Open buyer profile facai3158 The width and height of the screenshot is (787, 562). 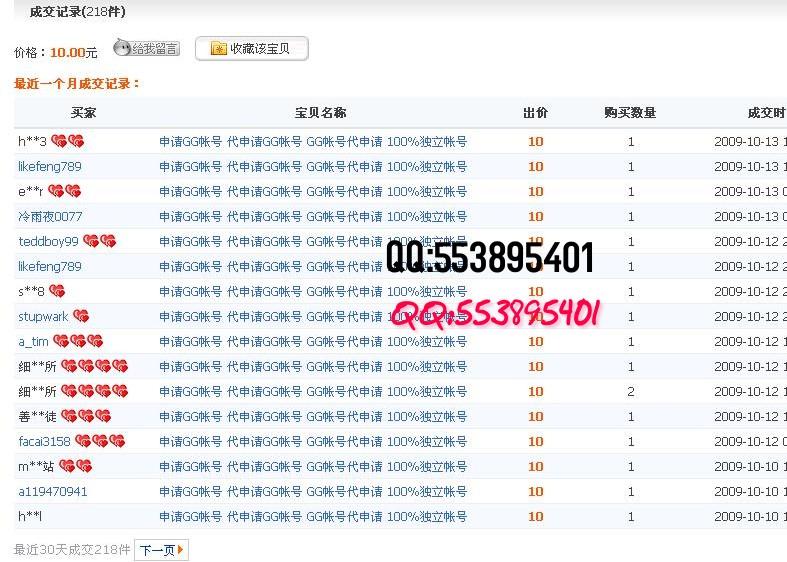coord(44,442)
